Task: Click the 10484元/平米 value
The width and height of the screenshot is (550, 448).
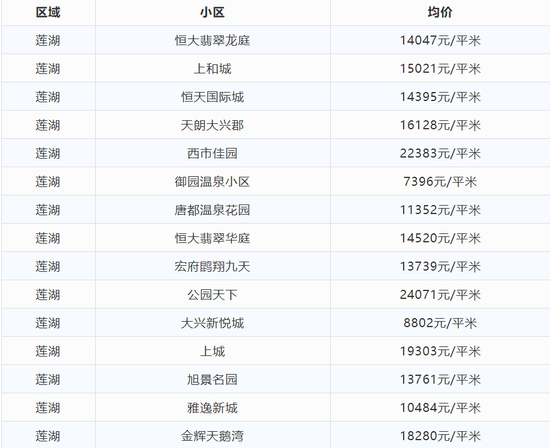Action: pyautogui.click(x=440, y=408)
